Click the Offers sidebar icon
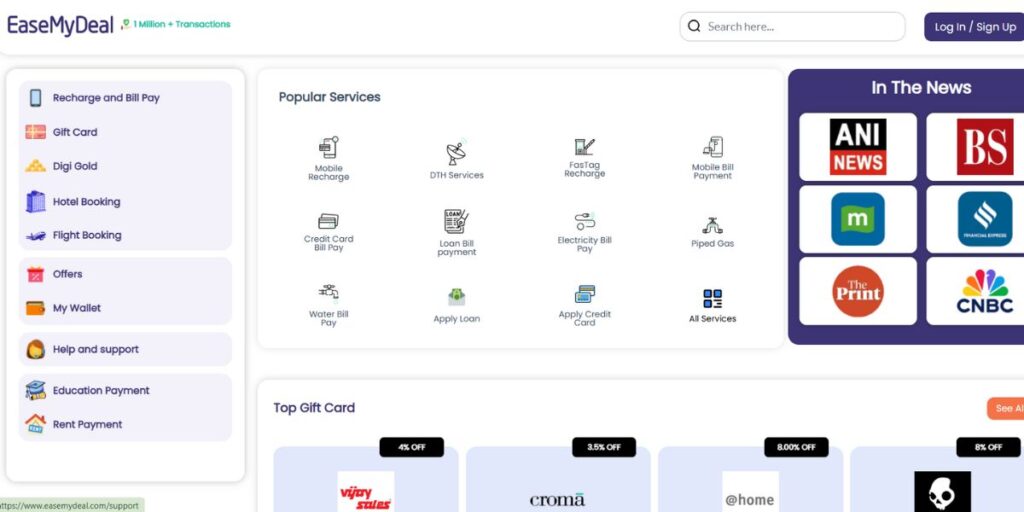 [35, 274]
